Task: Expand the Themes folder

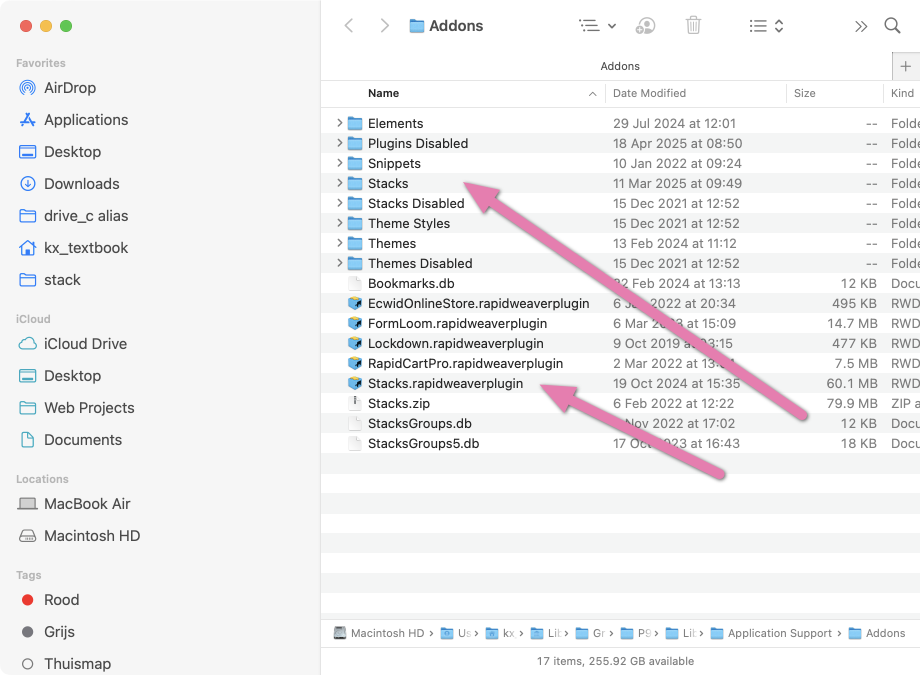Action: pos(339,242)
